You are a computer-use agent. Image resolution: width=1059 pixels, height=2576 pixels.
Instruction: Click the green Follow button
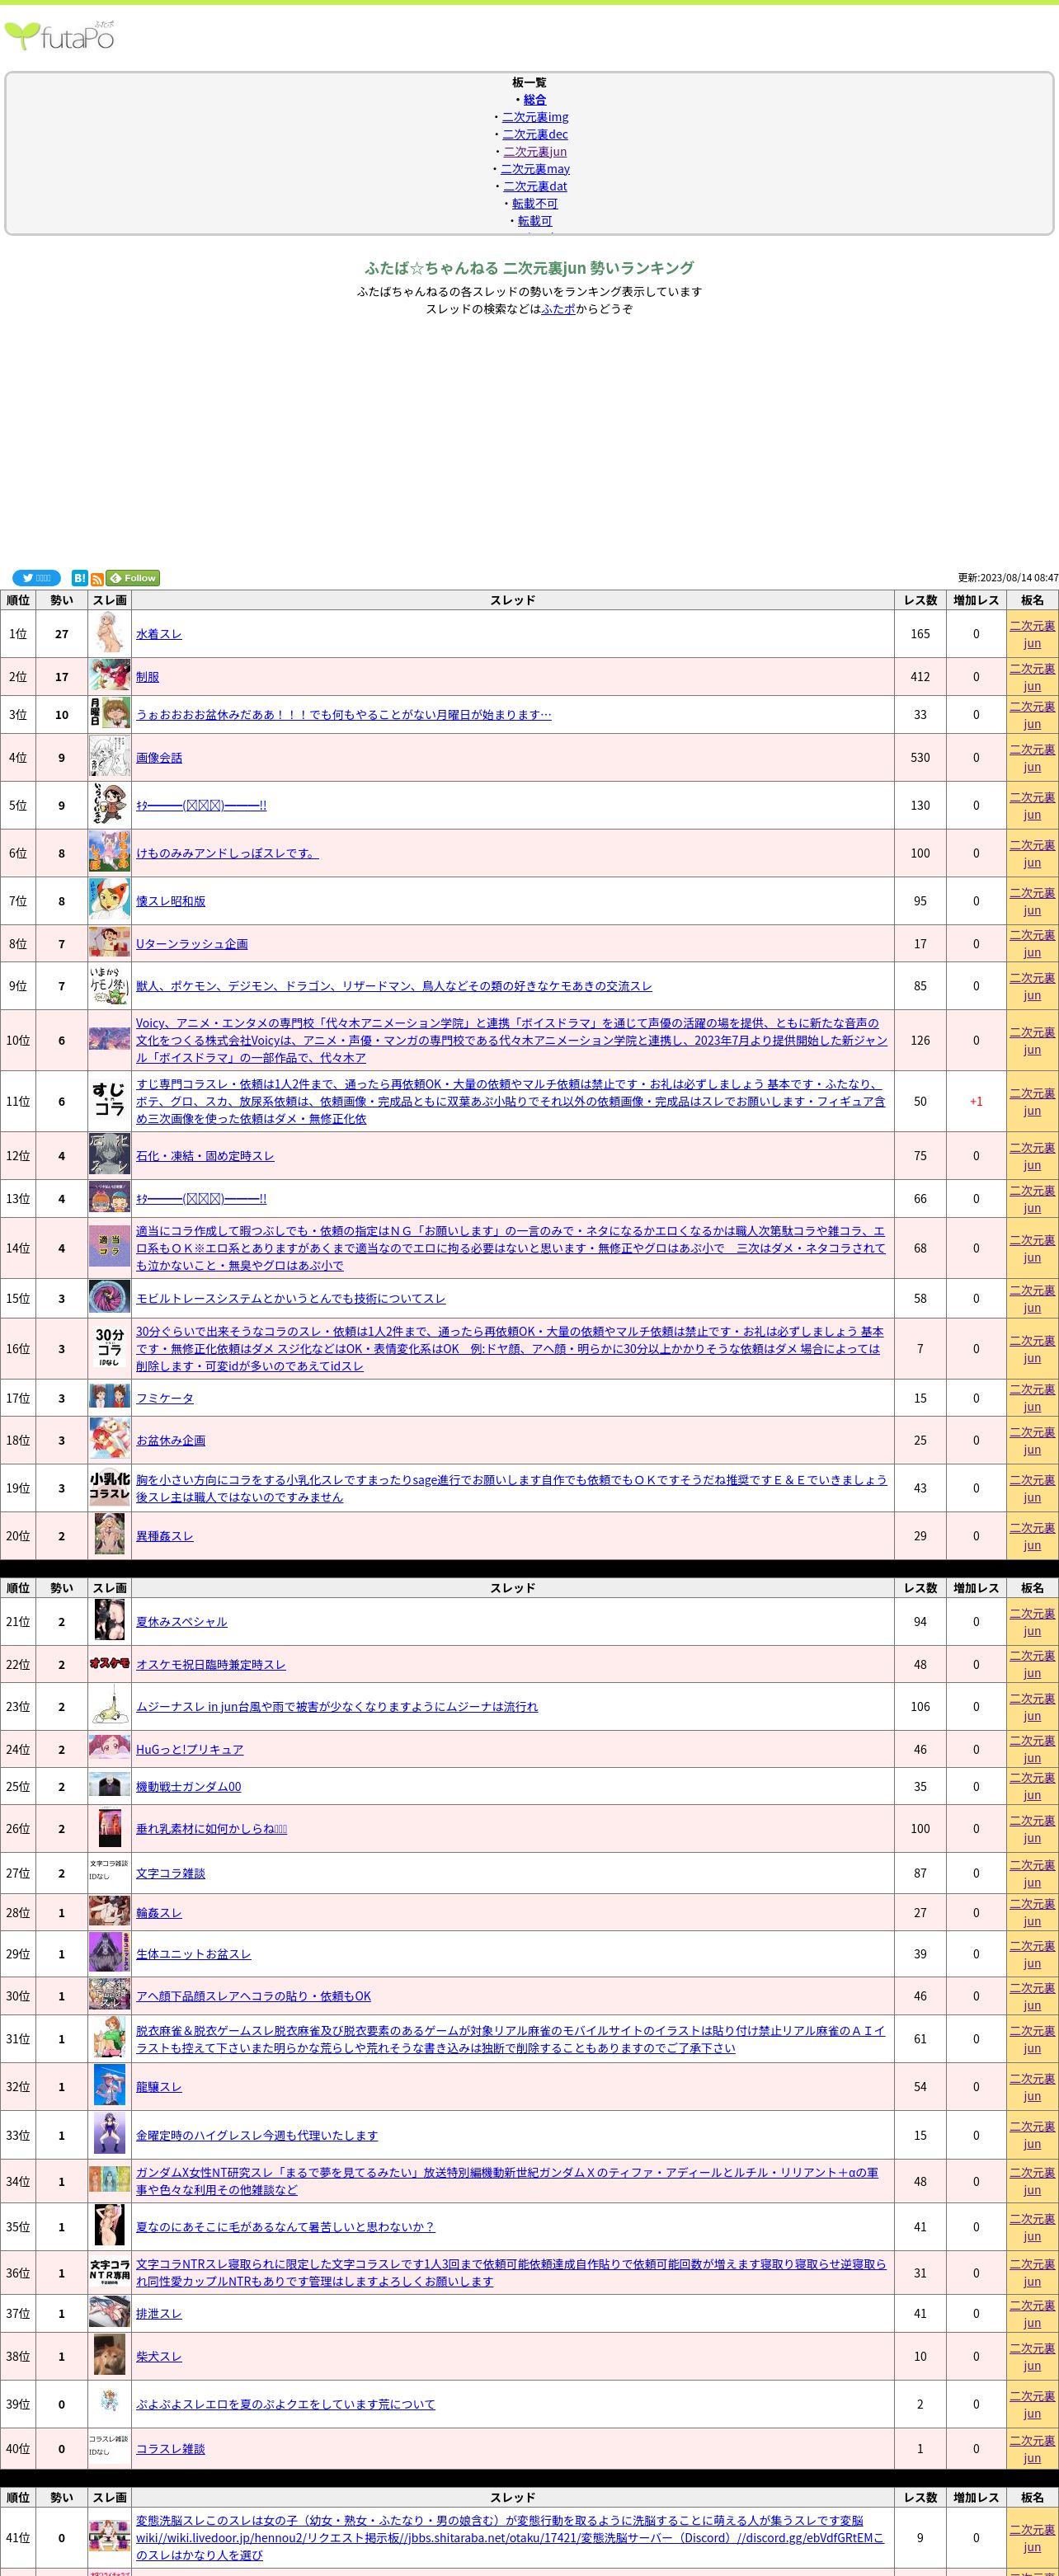133,578
